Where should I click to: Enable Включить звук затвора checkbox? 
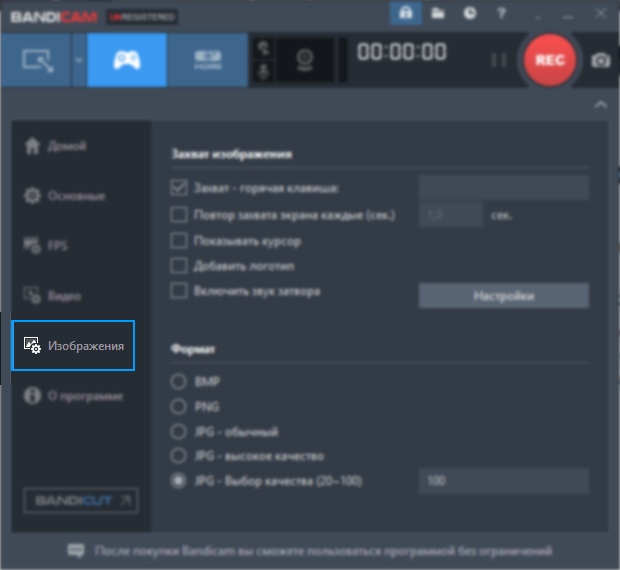coord(179,291)
